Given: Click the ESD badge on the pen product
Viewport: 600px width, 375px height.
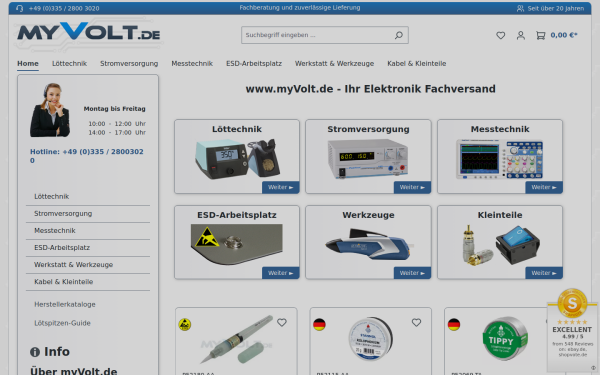Looking at the screenshot, I should [185, 324].
